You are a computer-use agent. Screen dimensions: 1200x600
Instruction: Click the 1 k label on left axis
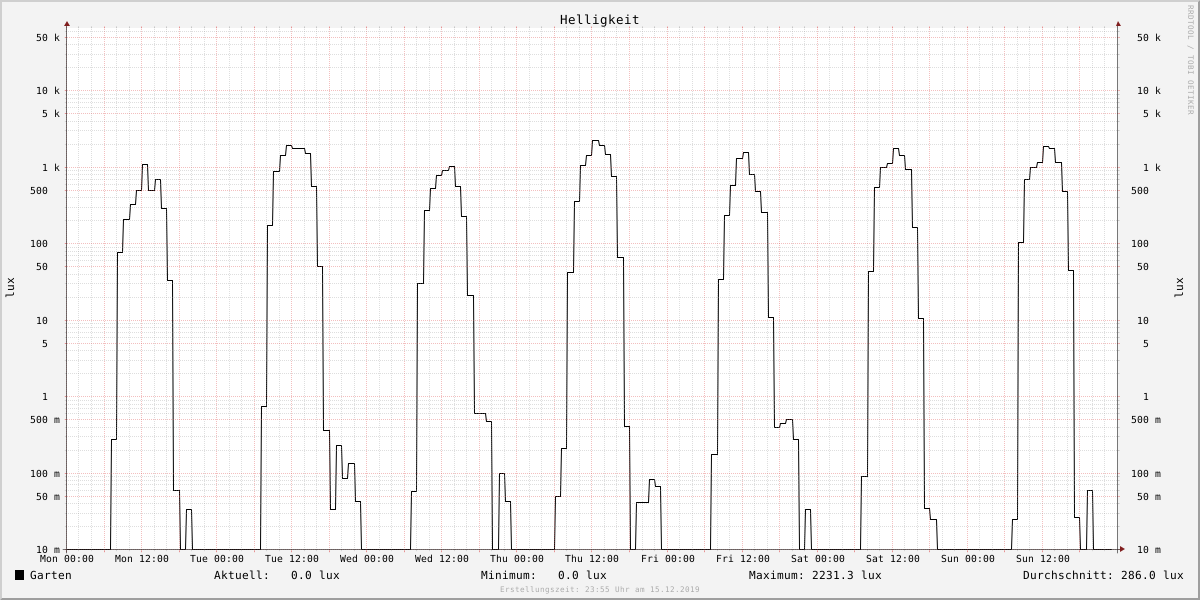click(51, 168)
